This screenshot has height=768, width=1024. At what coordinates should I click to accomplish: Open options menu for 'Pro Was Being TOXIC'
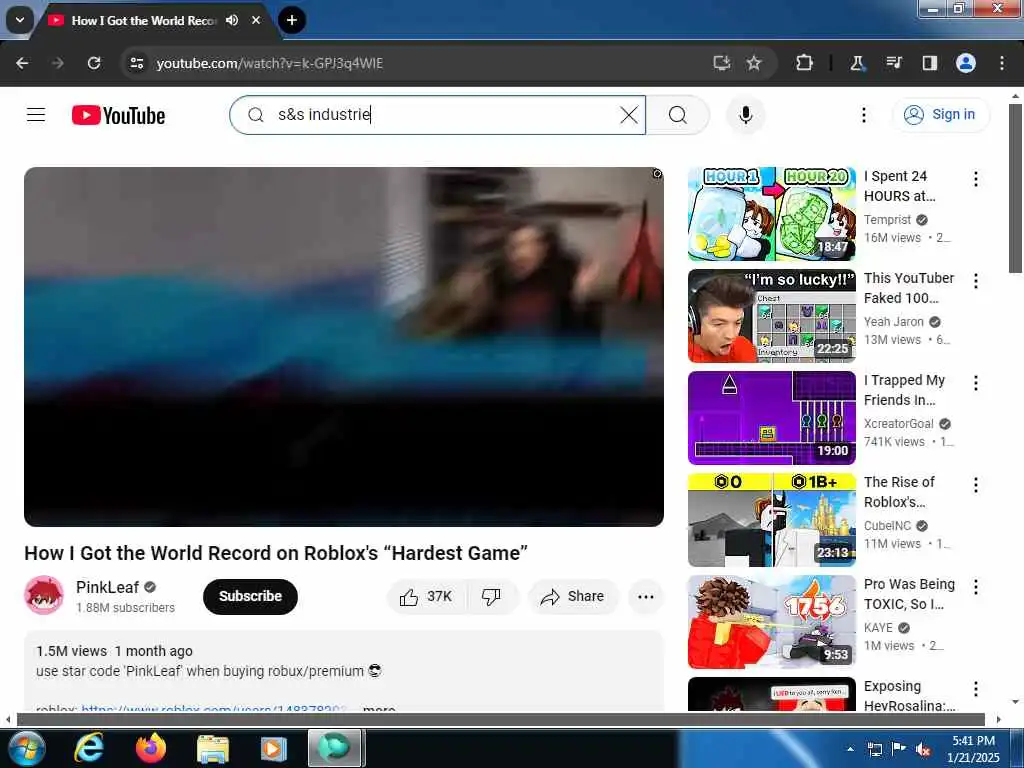coord(976,586)
